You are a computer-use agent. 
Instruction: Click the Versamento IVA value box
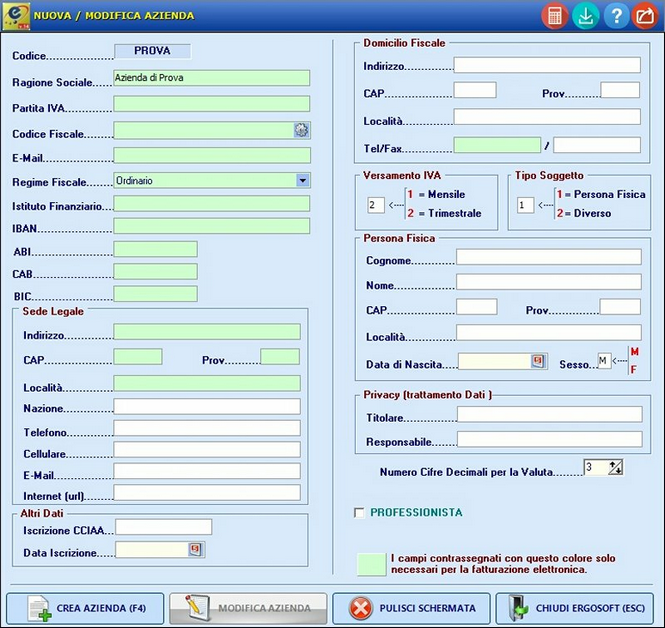pyautogui.click(x=376, y=205)
